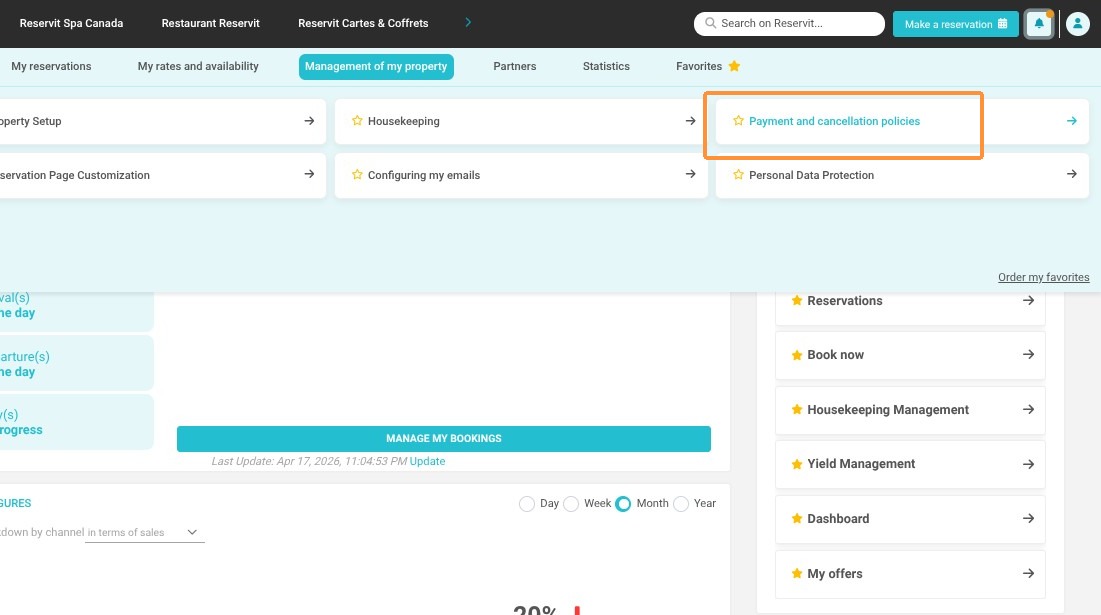Image resolution: width=1101 pixels, height=615 pixels.
Task: Open the Partners menu
Action: pyautogui.click(x=515, y=66)
